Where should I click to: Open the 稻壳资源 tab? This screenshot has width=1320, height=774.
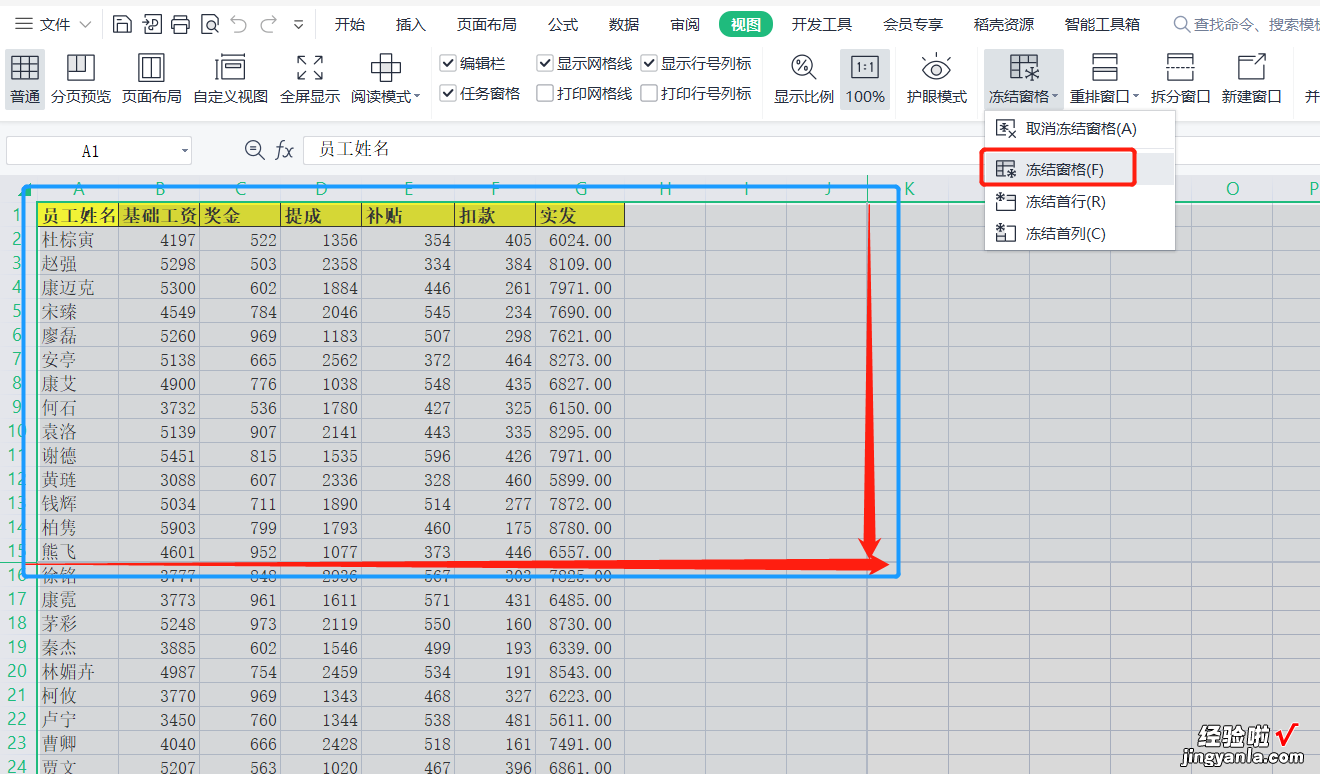click(1004, 24)
